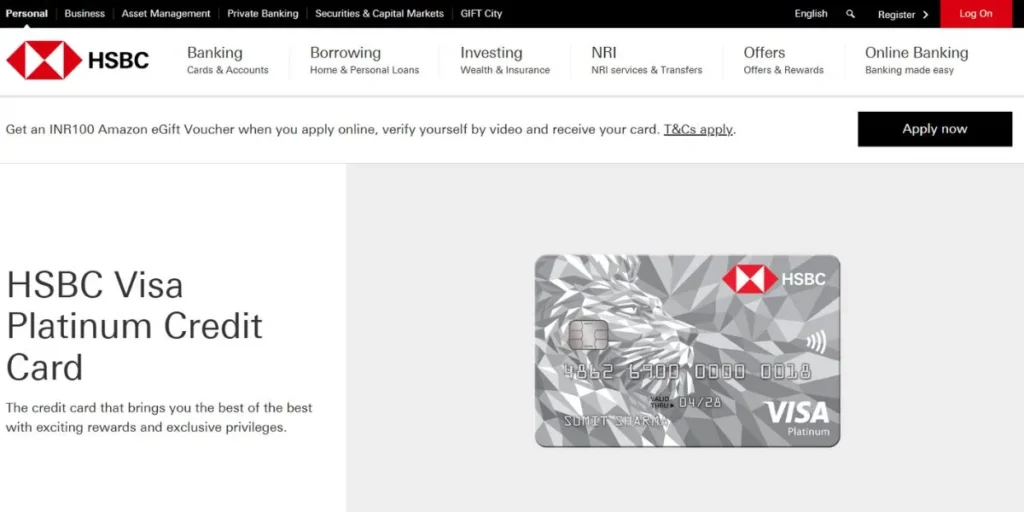Screen dimensions: 1024x512
Task: Click the platinum credit card image
Action: pyautogui.click(x=688, y=351)
